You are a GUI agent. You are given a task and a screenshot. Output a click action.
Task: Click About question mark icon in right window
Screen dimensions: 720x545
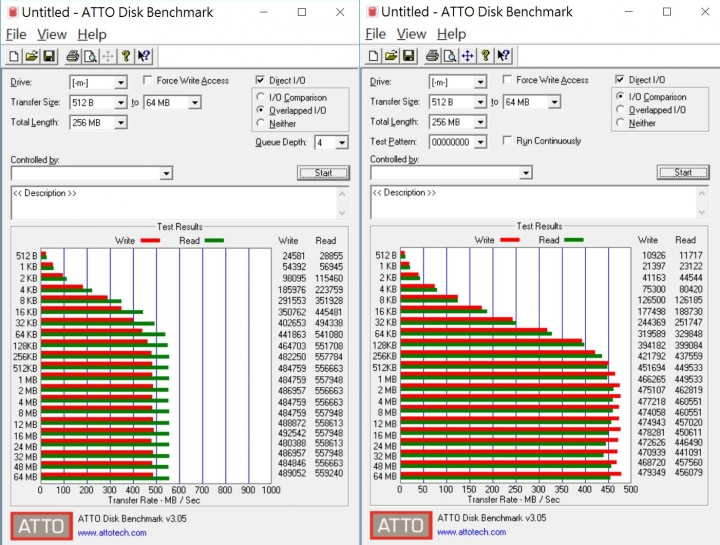[x=485, y=56]
